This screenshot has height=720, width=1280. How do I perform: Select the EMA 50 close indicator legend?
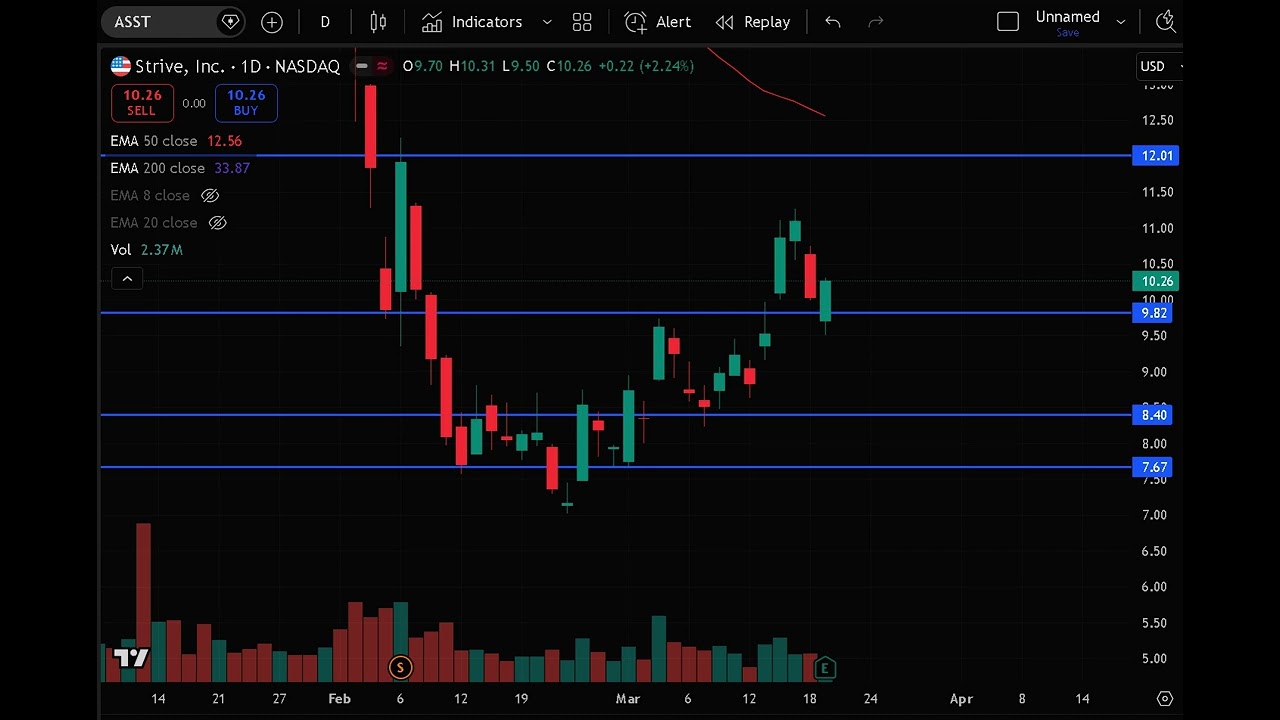(176, 141)
